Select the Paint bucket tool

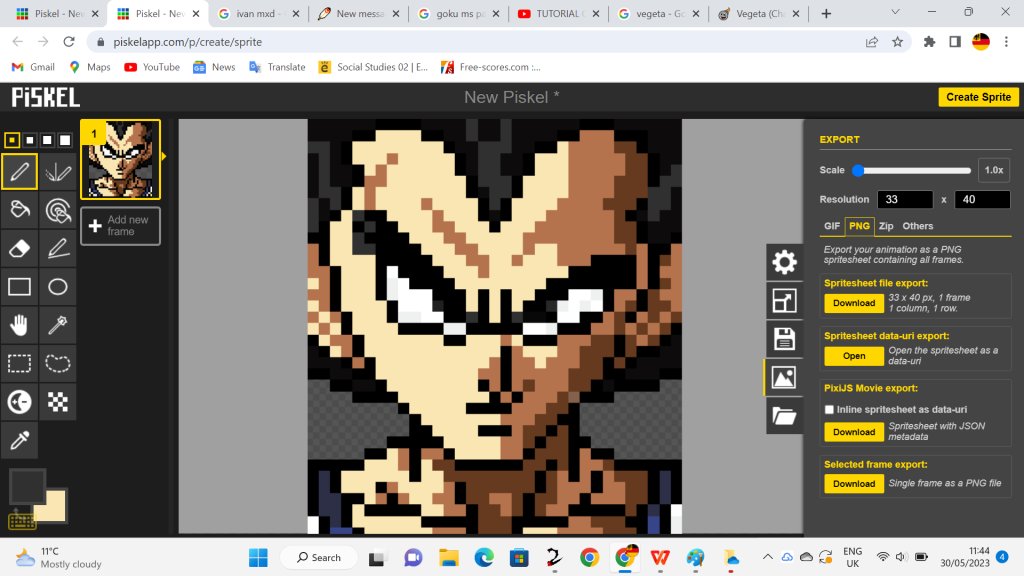pyautogui.click(x=20, y=210)
